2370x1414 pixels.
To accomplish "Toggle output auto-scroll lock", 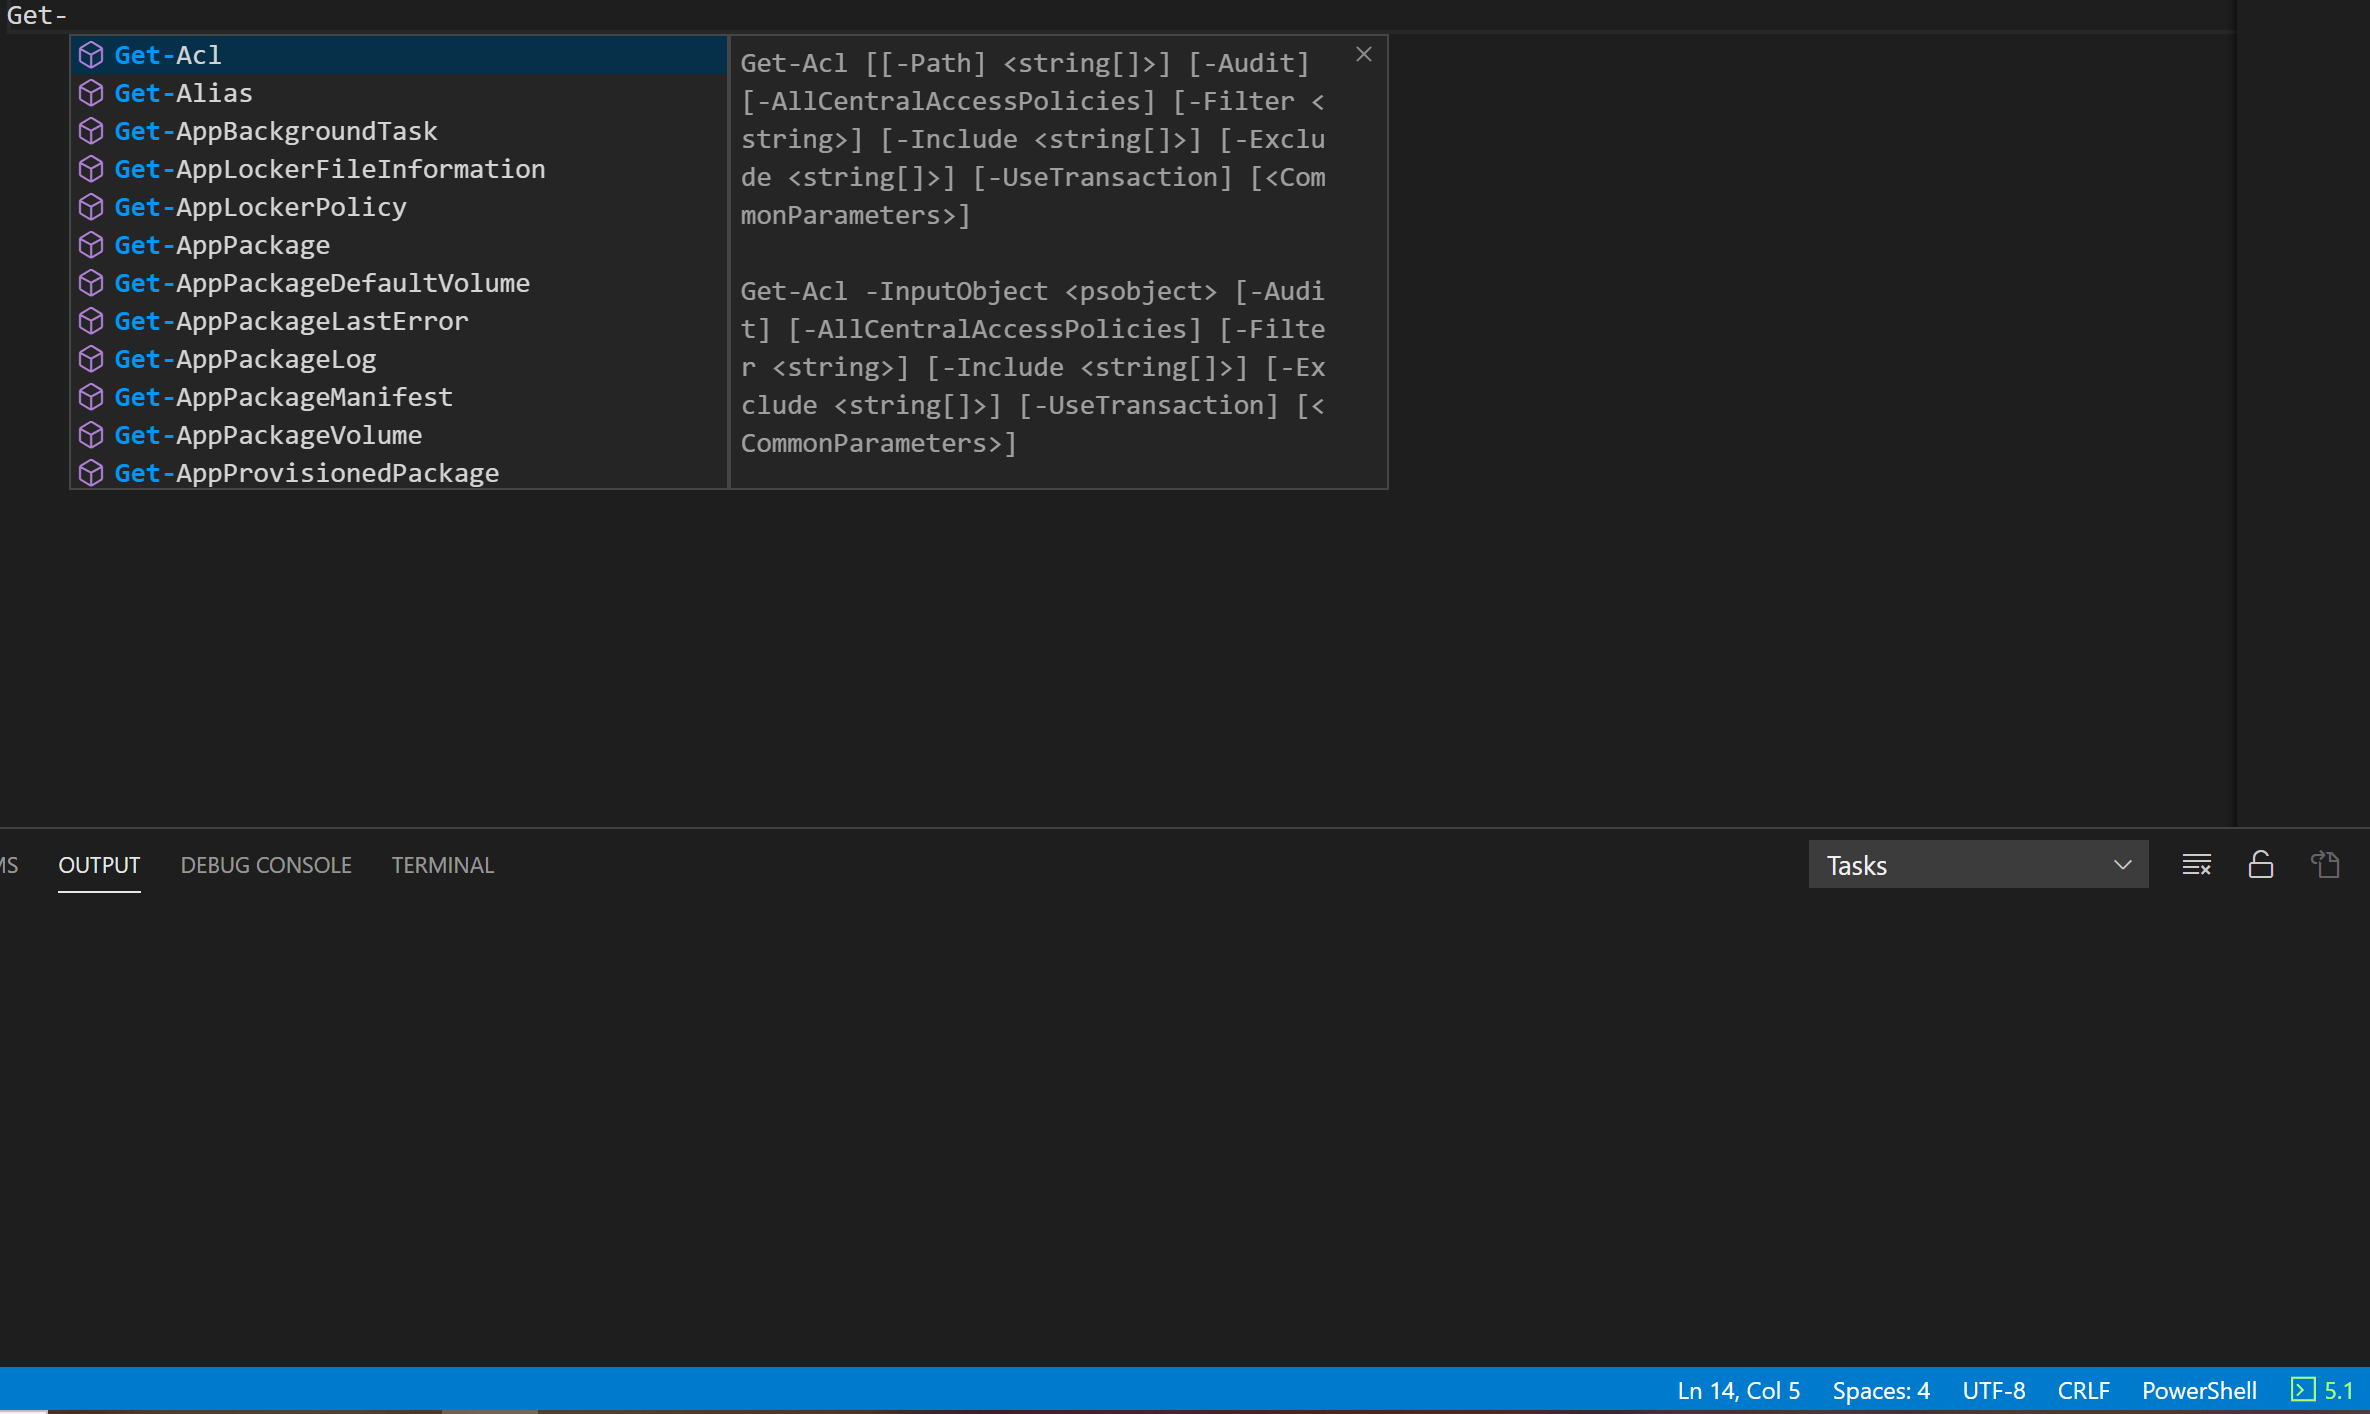I will point(2261,864).
